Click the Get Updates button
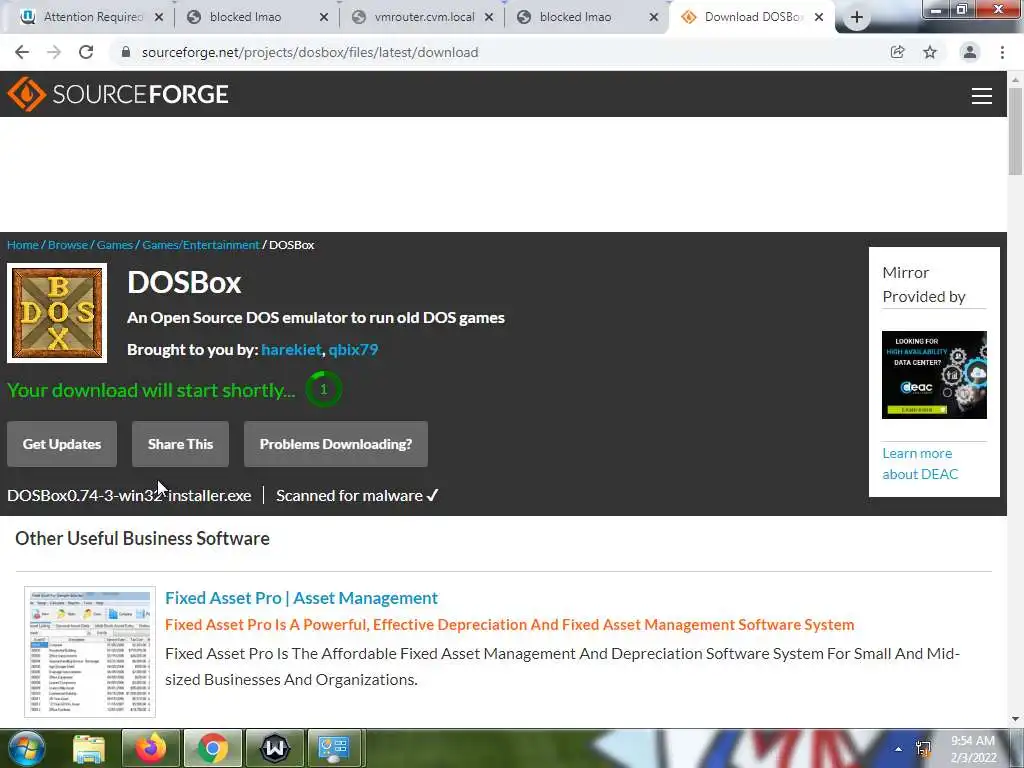This screenshot has height=768, width=1024. tap(62, 444)
